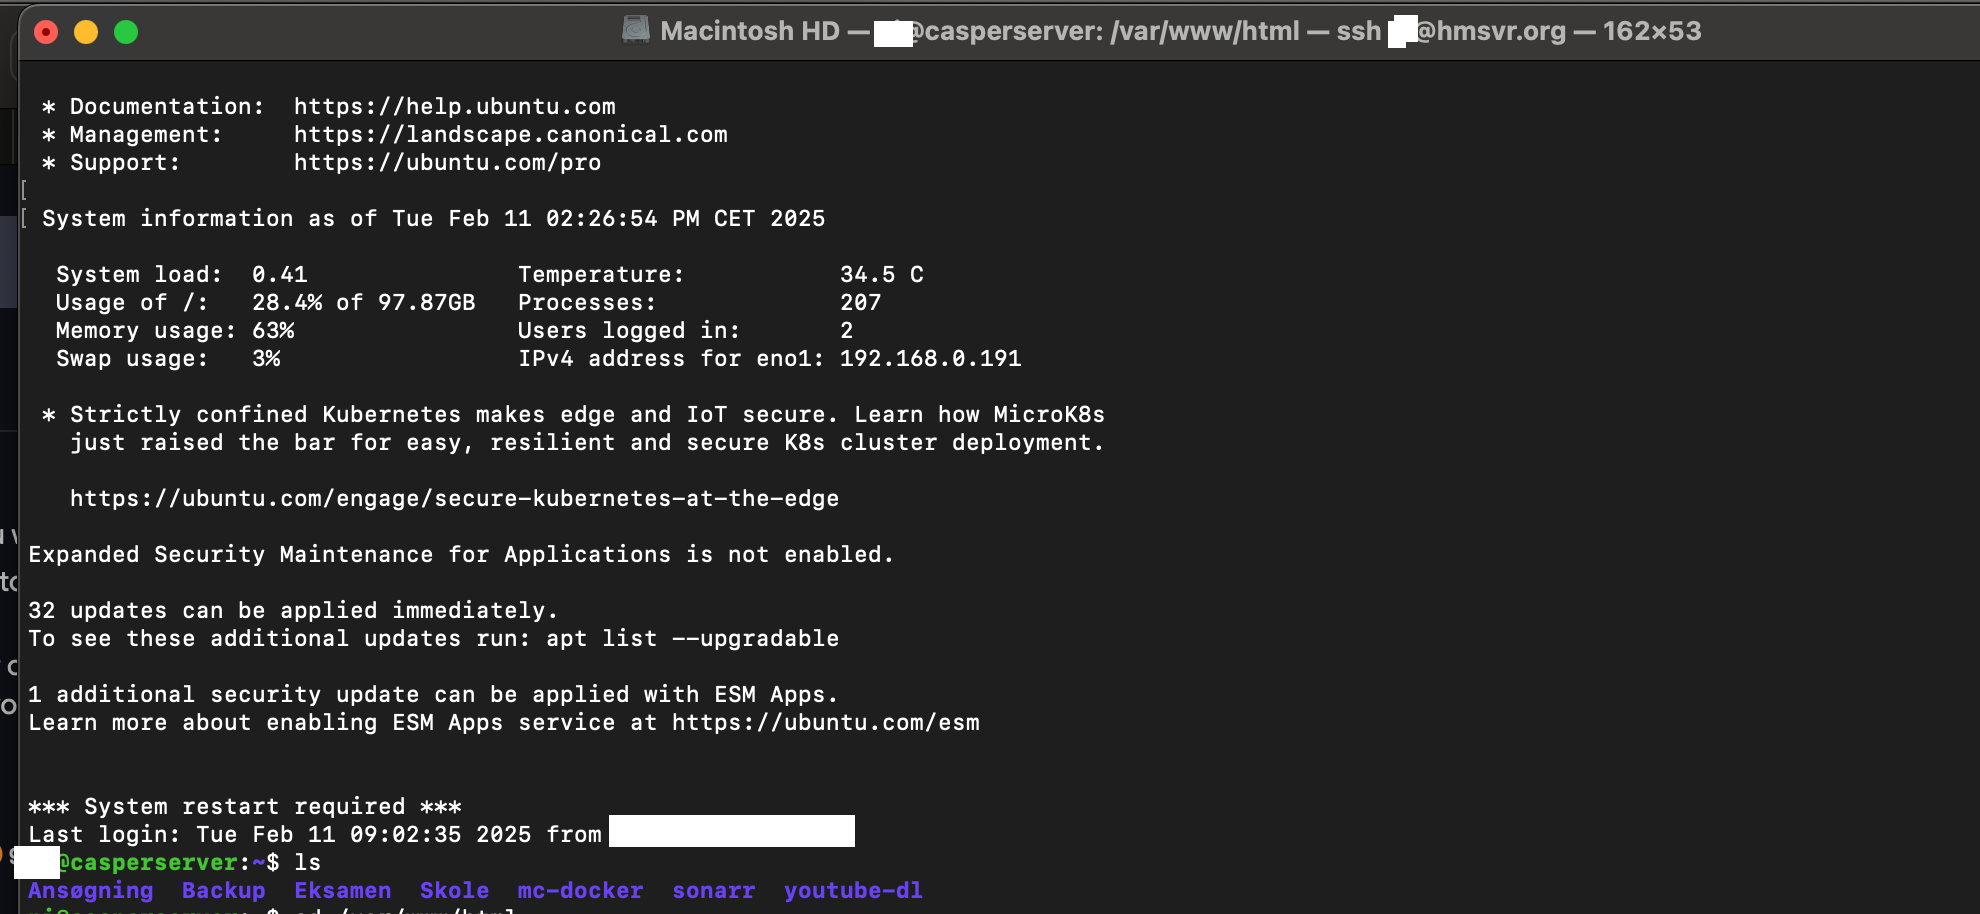The width and height of the screenshot is (1980, 914).
Task: Click the Macintosh HD drive icon in title
Action: [636, 30]
